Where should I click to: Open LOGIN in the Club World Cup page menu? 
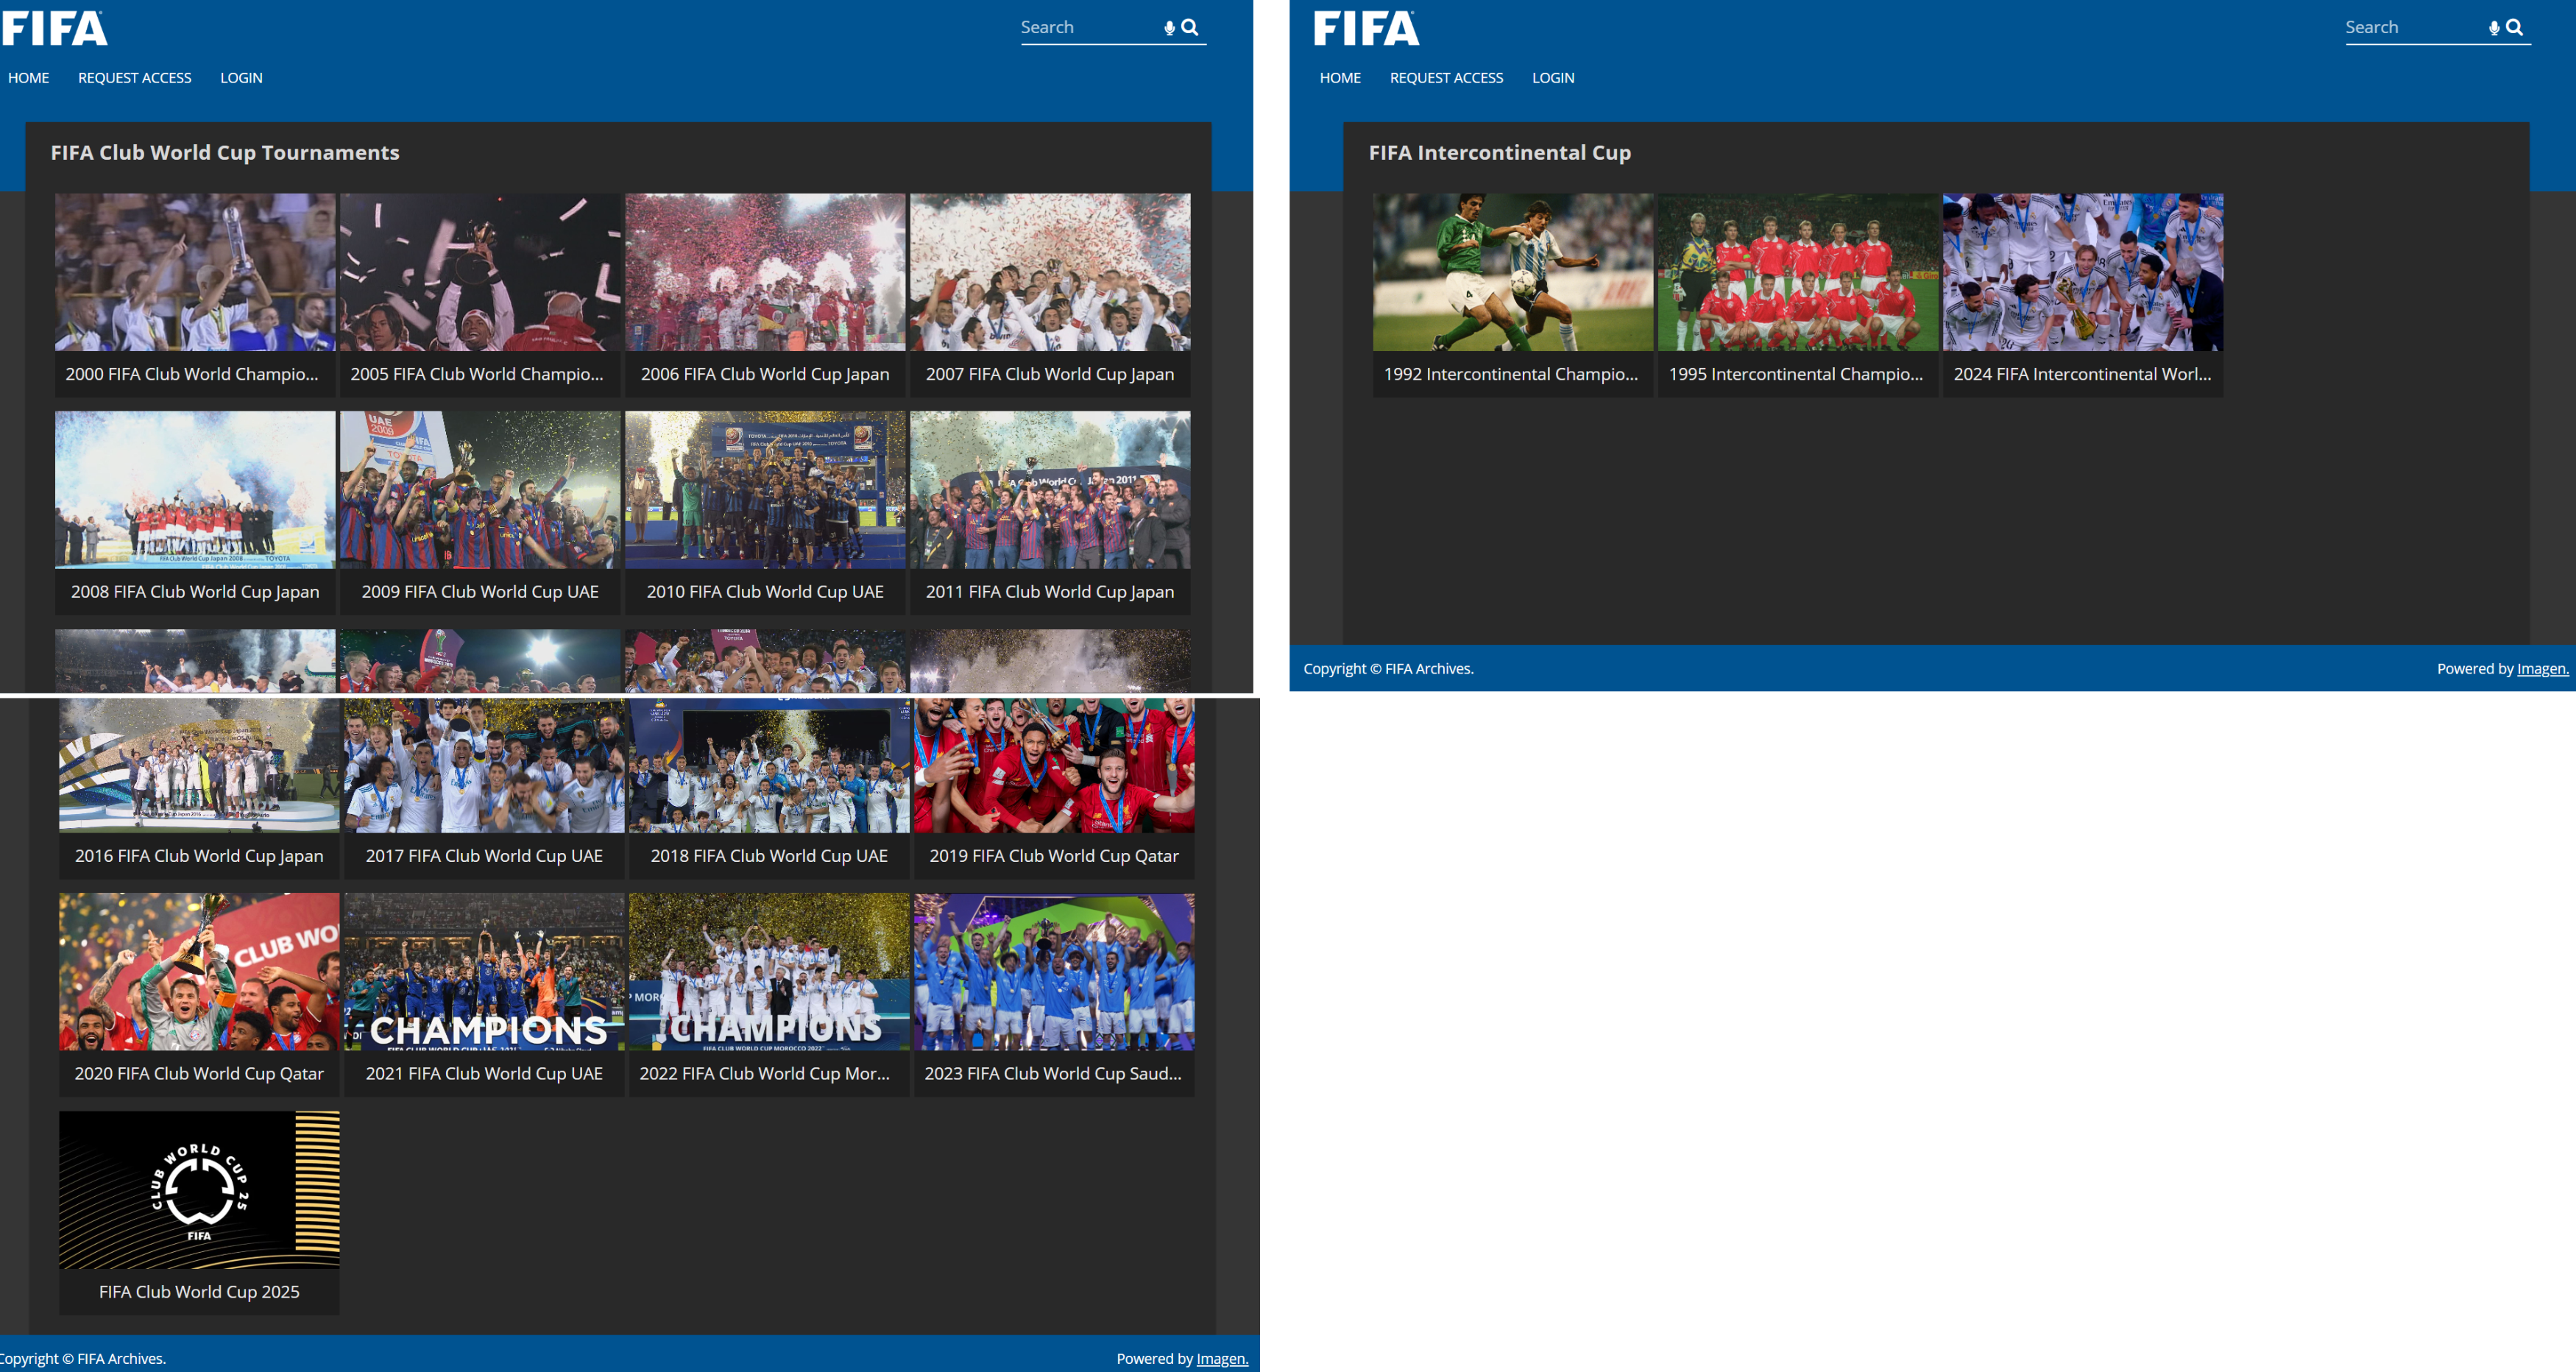click(x=241, y=78)
